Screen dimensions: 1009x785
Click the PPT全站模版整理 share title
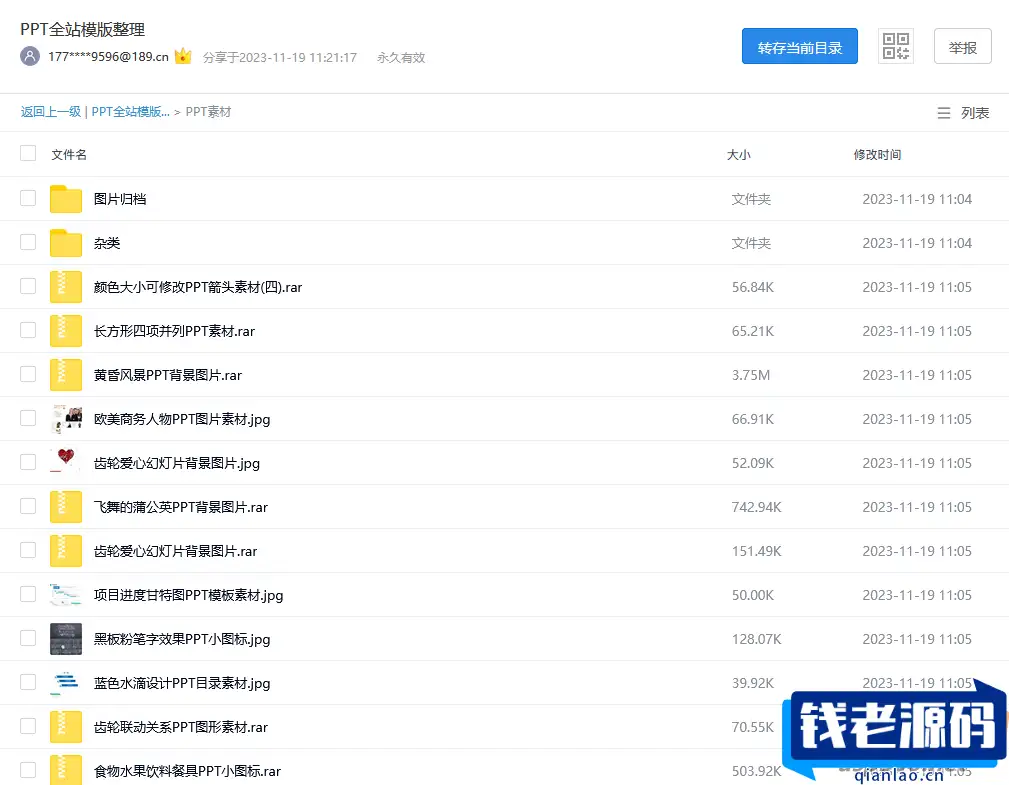click(82, 30)
